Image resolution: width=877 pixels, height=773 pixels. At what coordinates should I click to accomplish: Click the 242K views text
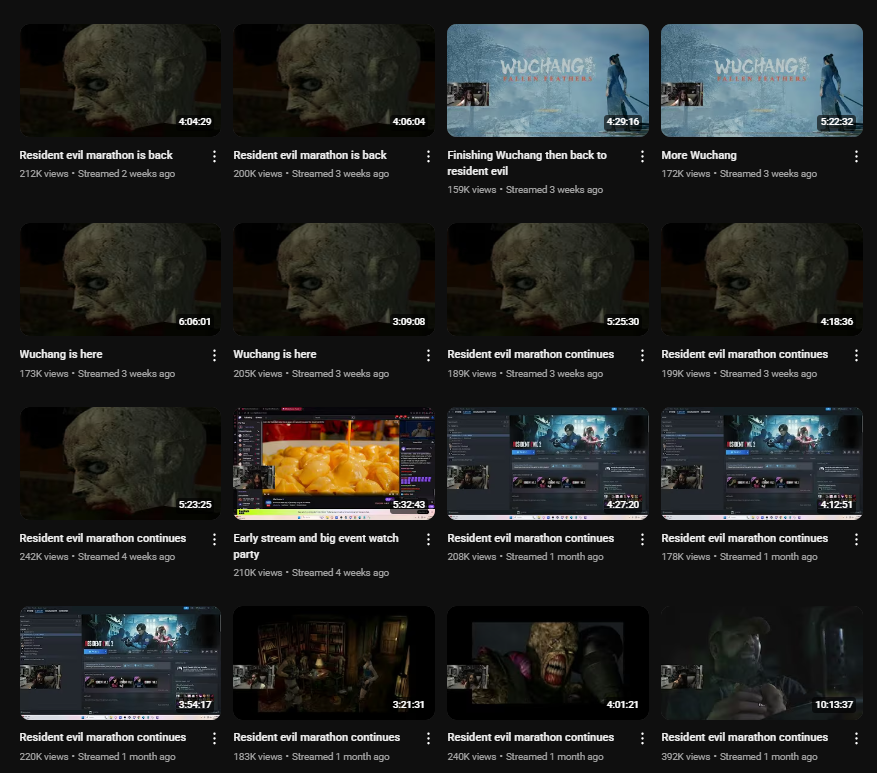(x=44, y=557)
